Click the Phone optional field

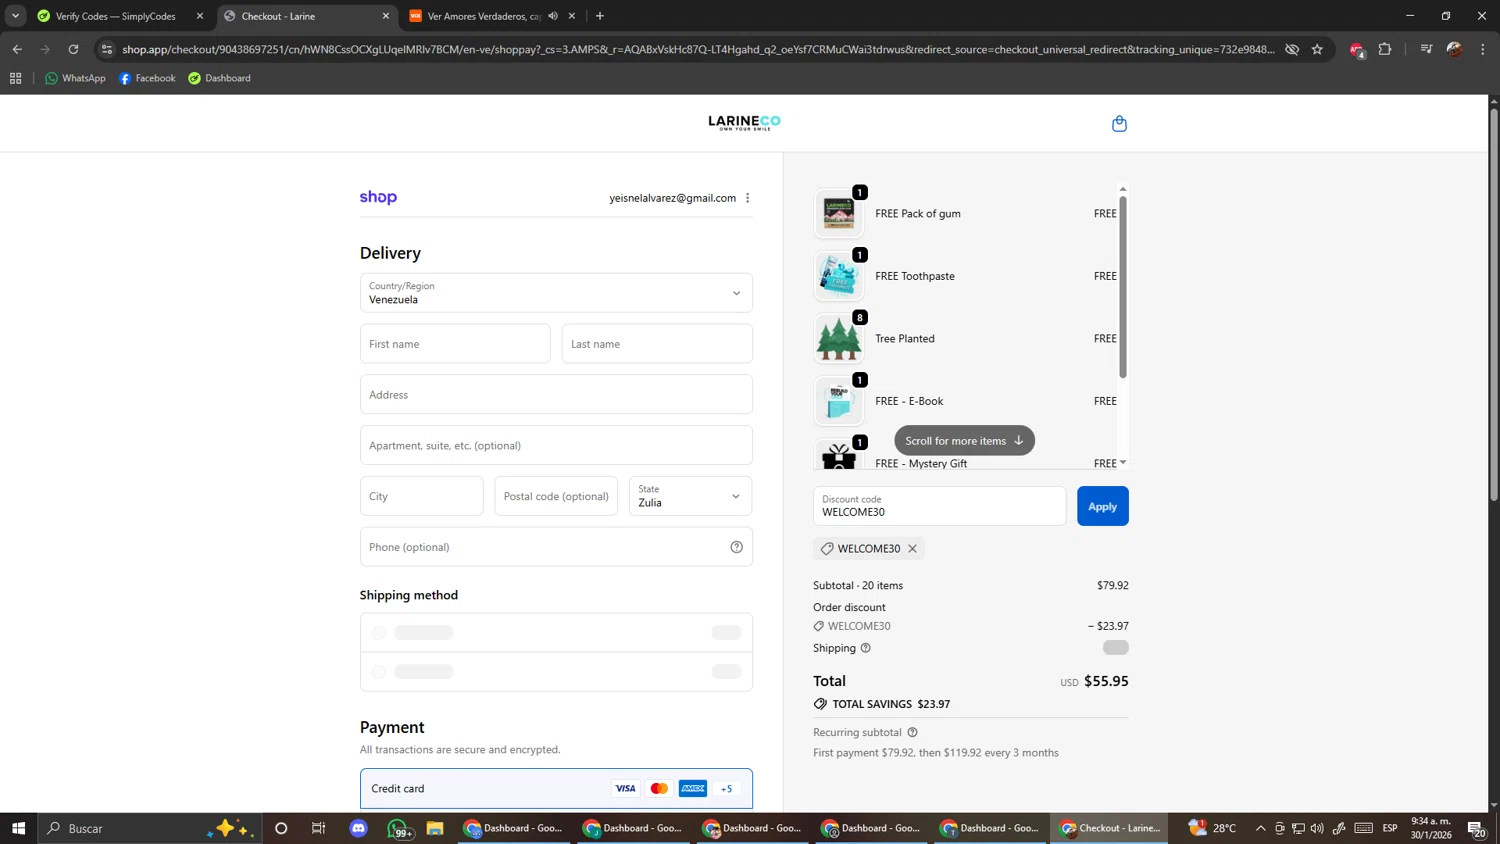[556, 547]
